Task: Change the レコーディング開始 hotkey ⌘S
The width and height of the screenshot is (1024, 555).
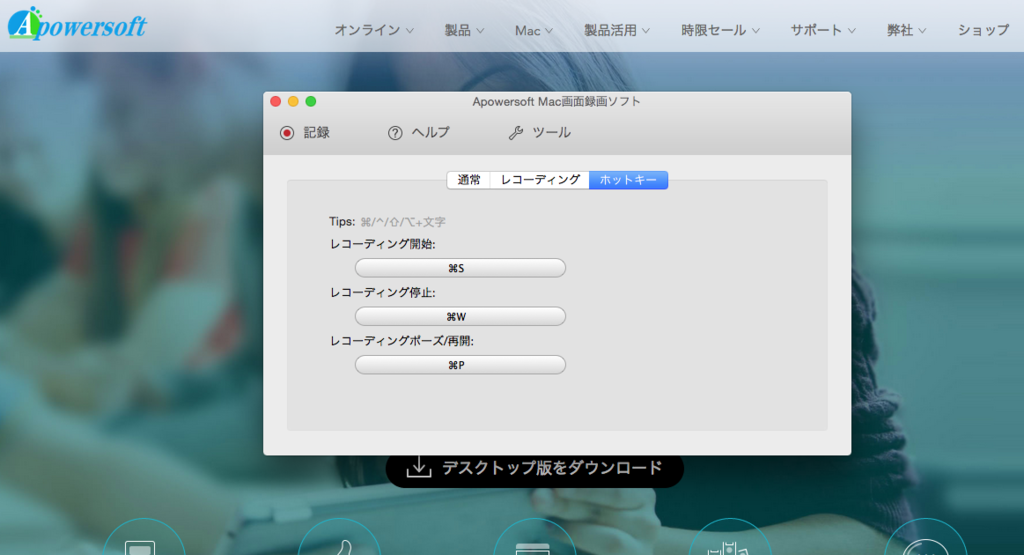Action: tap(460, 268)
